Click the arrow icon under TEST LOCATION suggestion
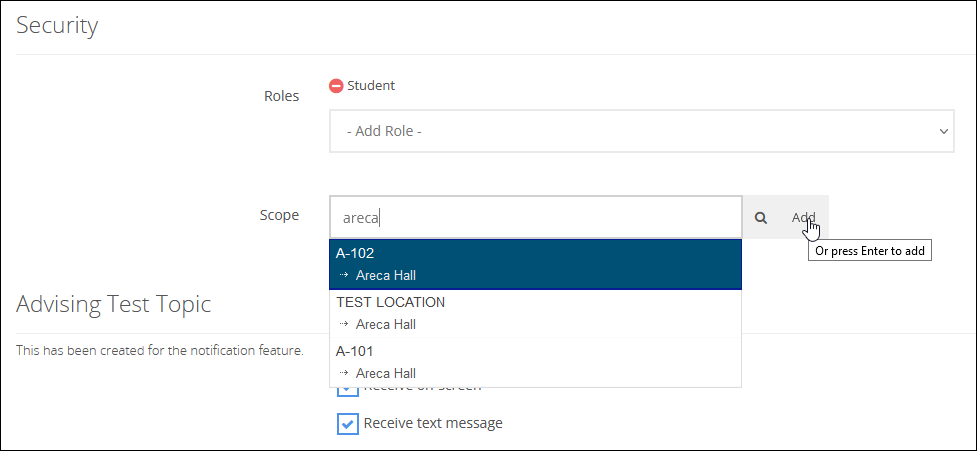 343,324
